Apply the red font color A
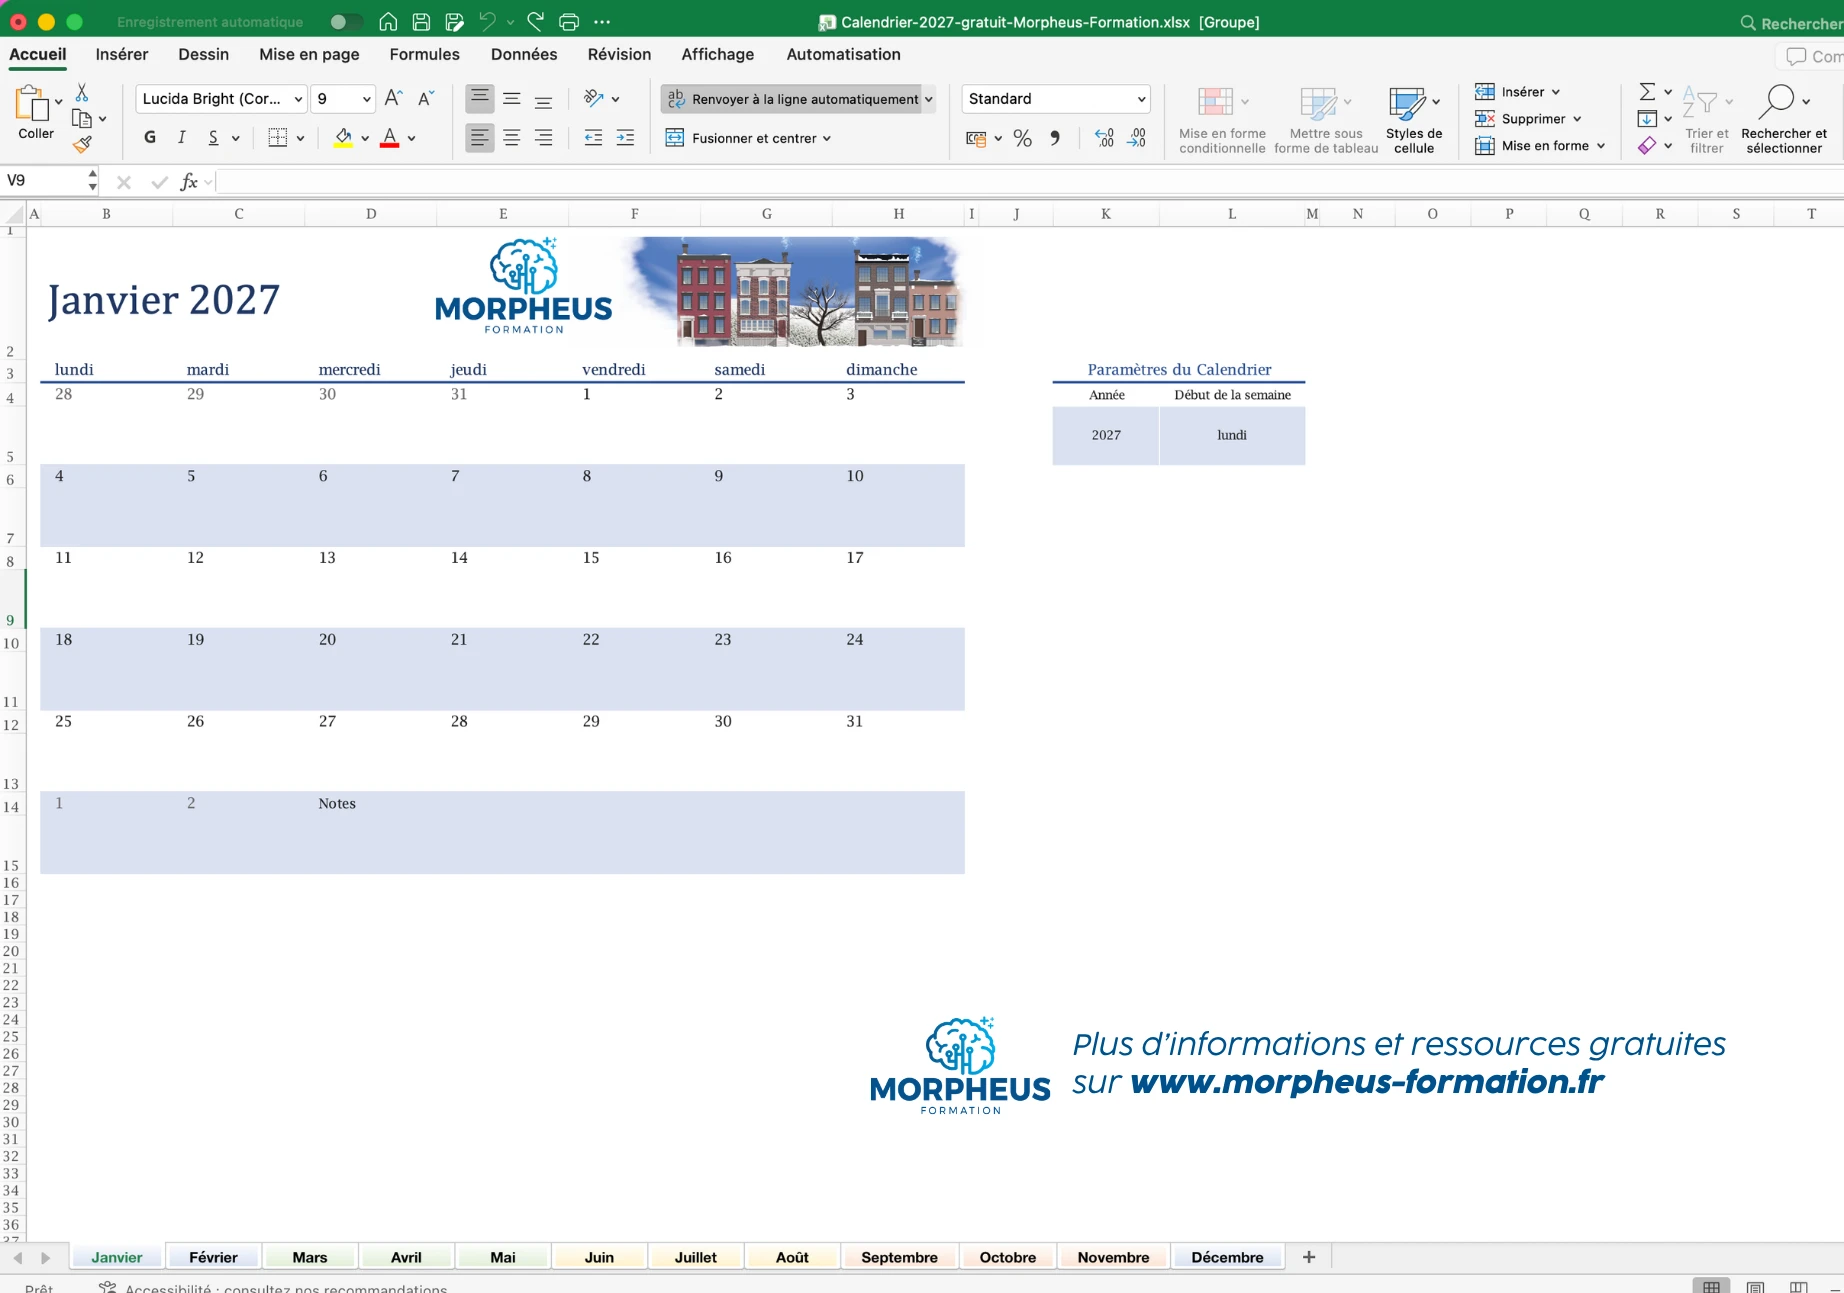Screen dimensions: 1844x1293 pos(390,138)
